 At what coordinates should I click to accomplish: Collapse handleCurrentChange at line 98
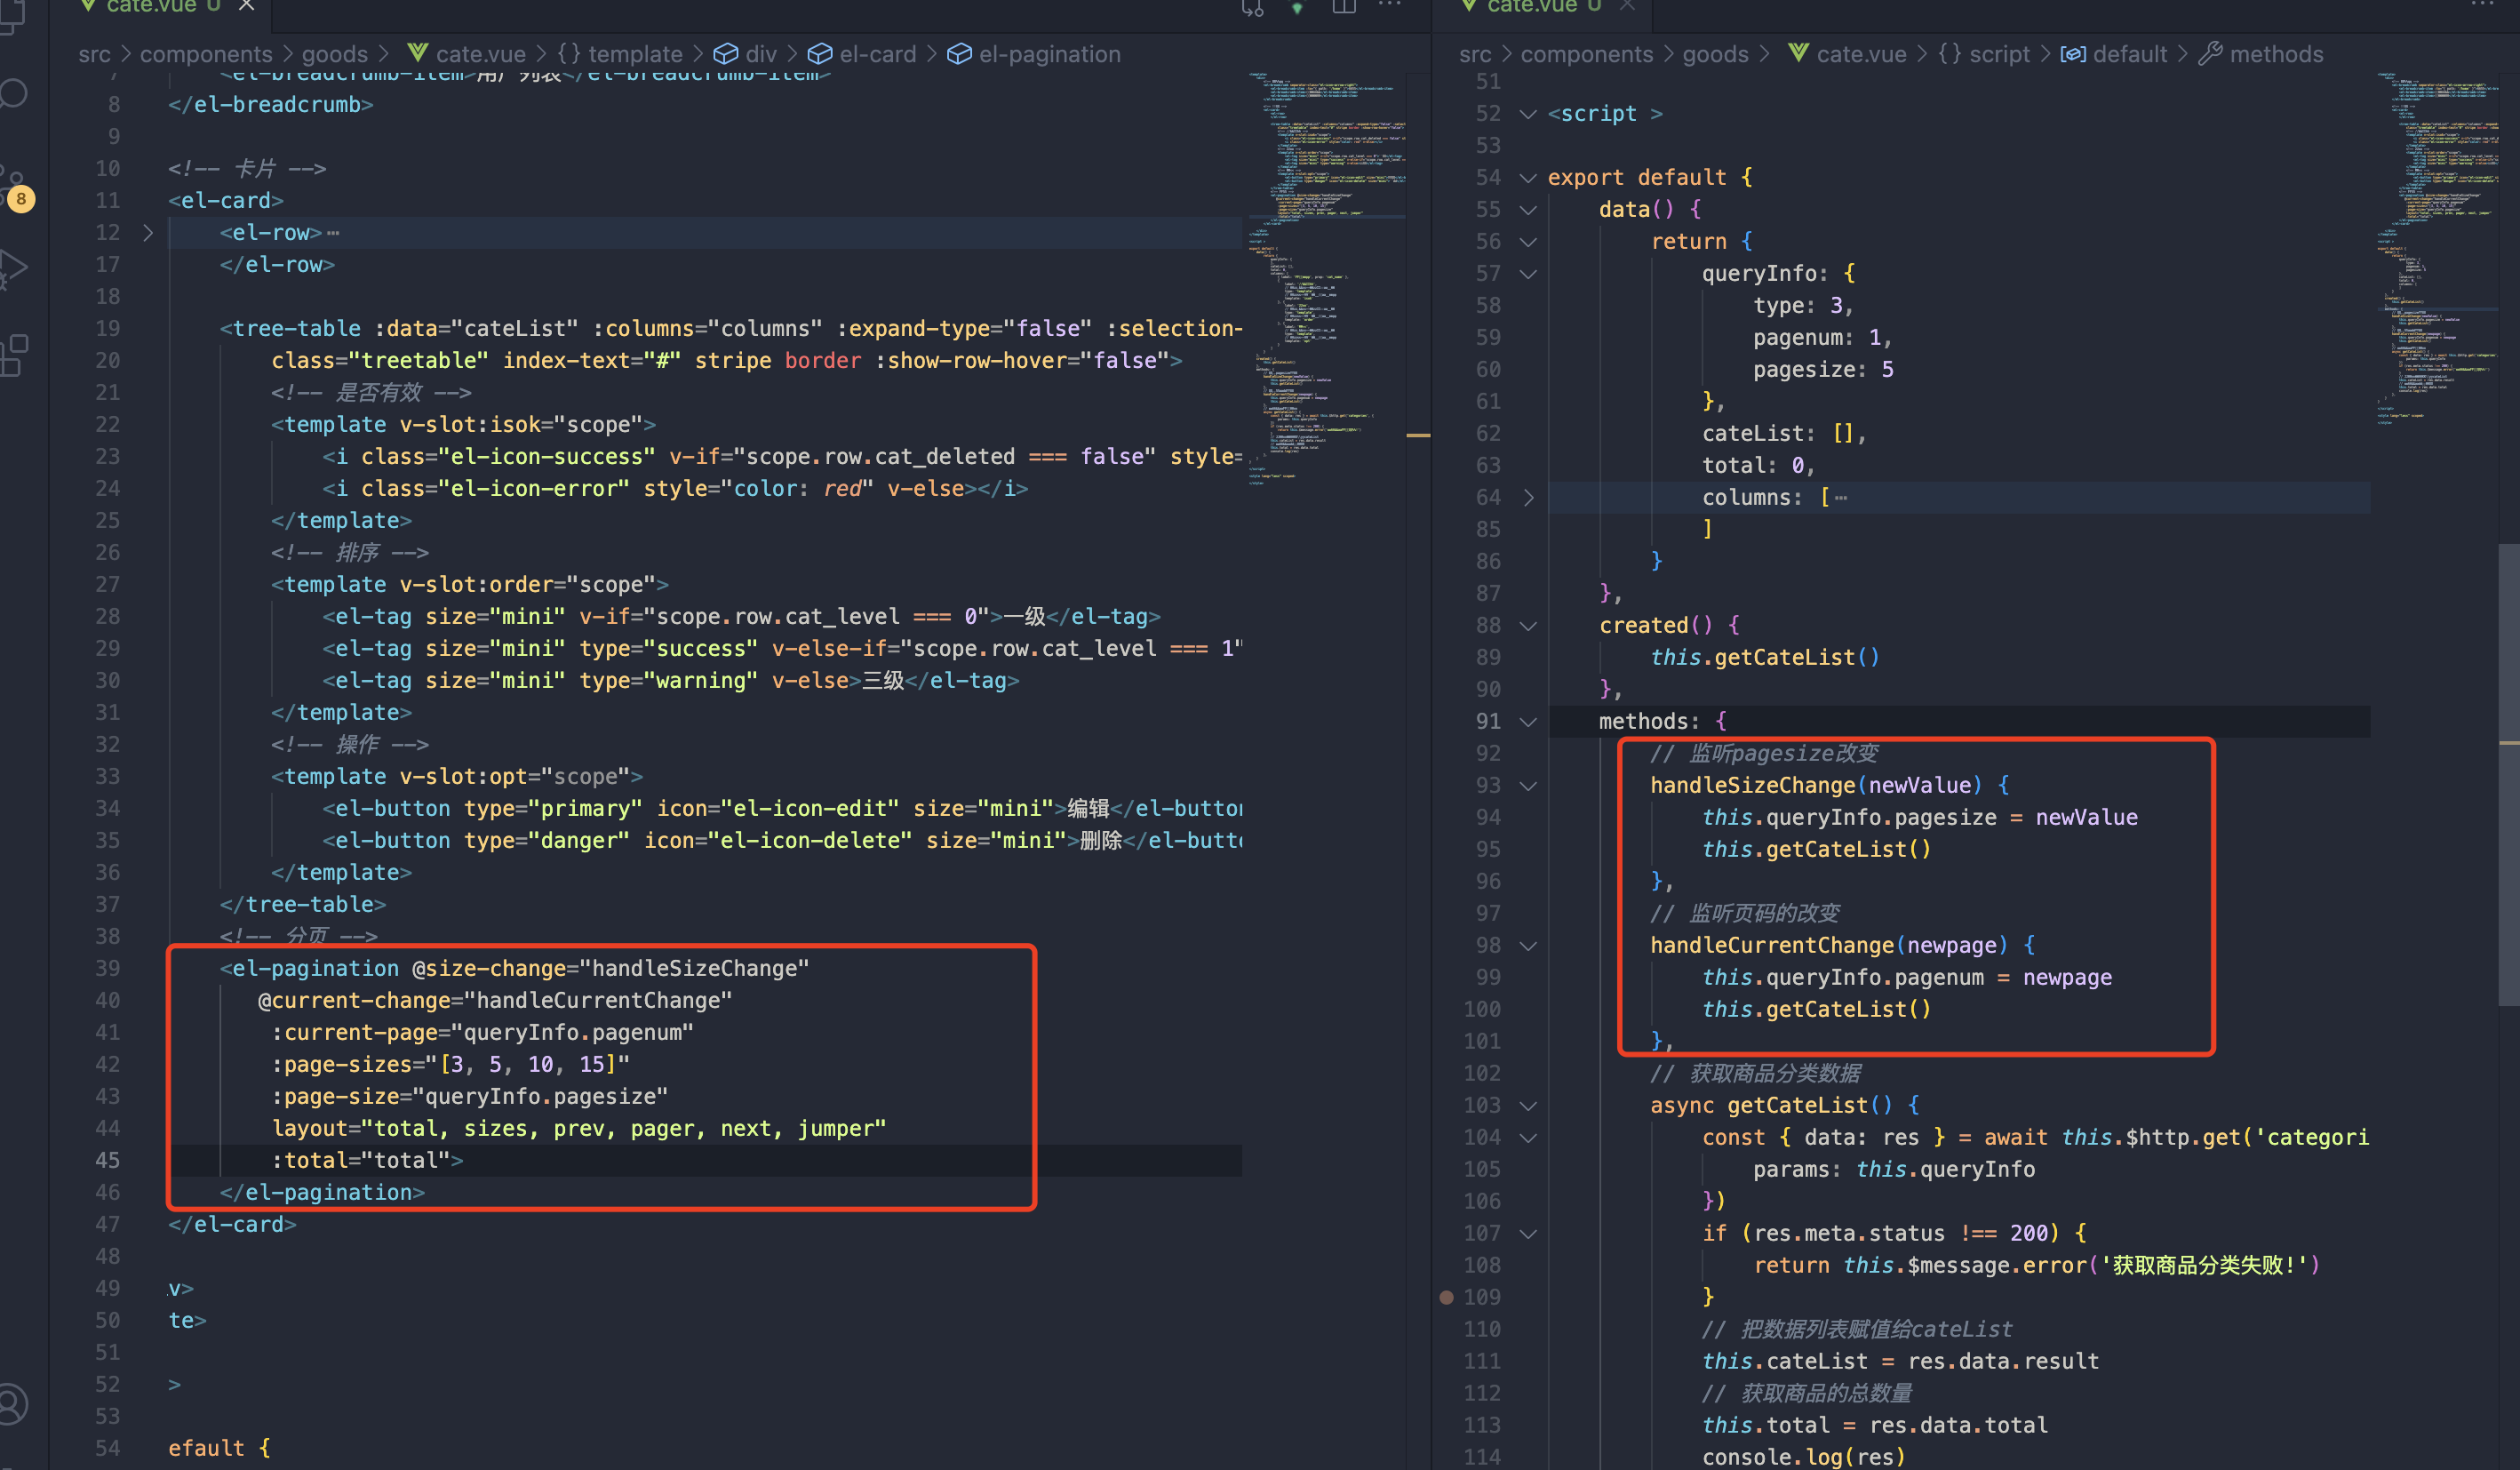pyautogui.click(x=1528, y=946)
